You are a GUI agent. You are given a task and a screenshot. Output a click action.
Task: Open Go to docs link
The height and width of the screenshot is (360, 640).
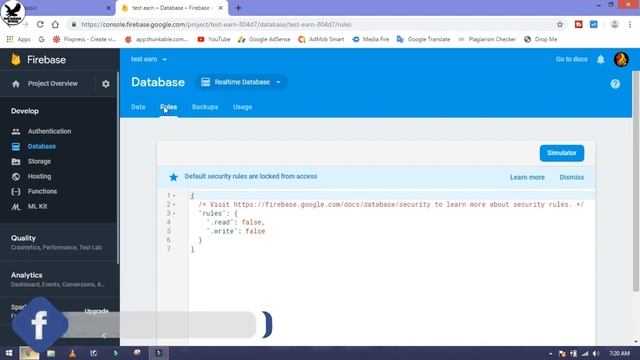[571, 59]
